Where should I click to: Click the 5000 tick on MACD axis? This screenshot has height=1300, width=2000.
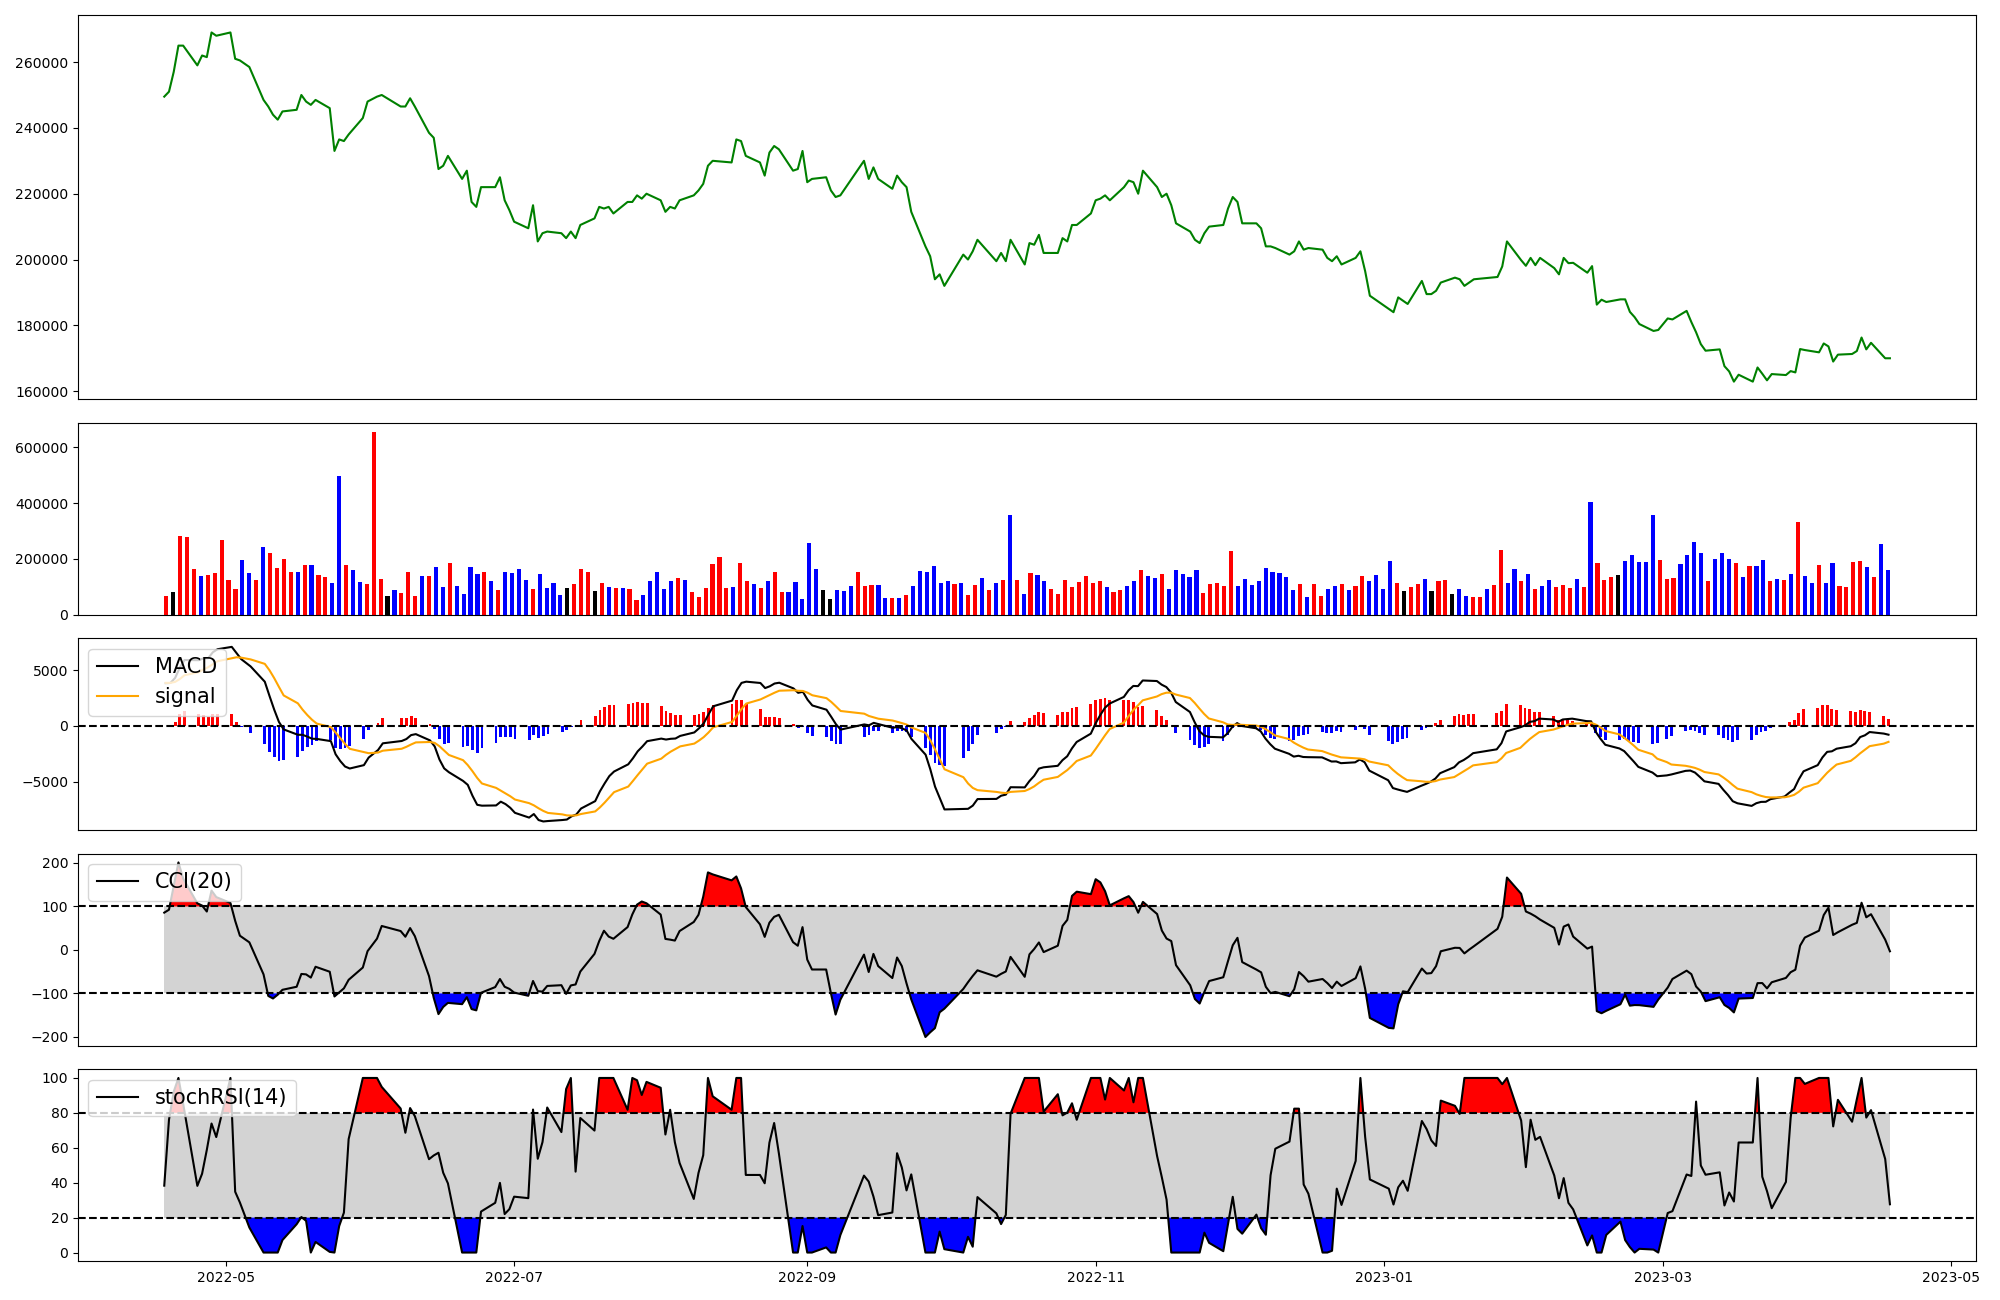pyautogui.click(x=50, y=671)
